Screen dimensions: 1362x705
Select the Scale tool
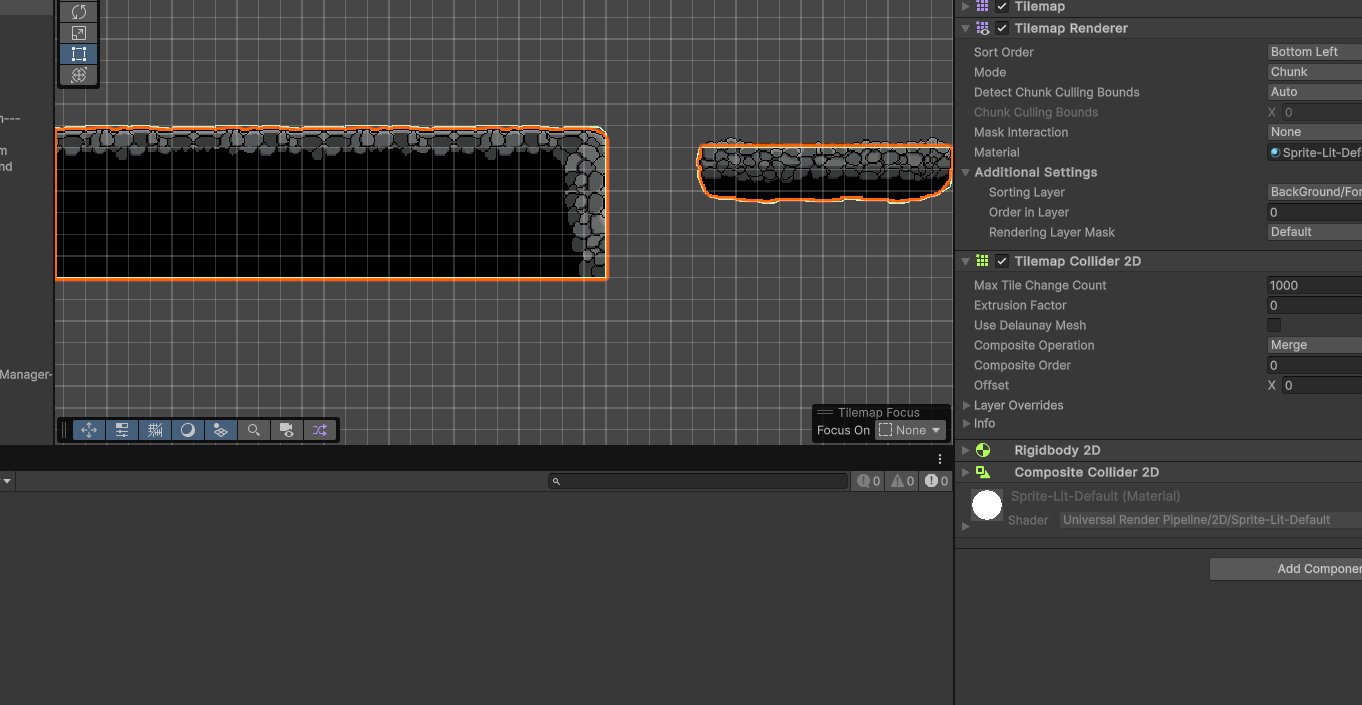[x=78, y=31]
